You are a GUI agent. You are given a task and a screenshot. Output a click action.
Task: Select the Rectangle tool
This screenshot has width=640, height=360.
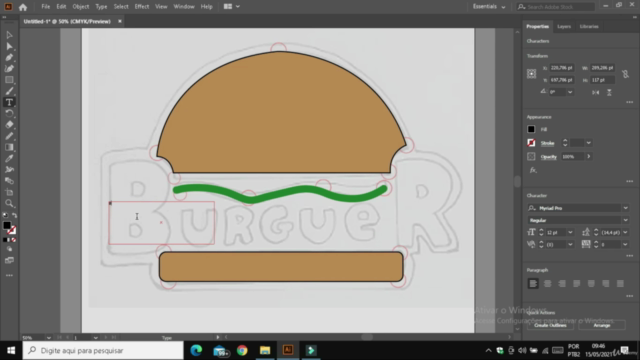coord(9,80)
